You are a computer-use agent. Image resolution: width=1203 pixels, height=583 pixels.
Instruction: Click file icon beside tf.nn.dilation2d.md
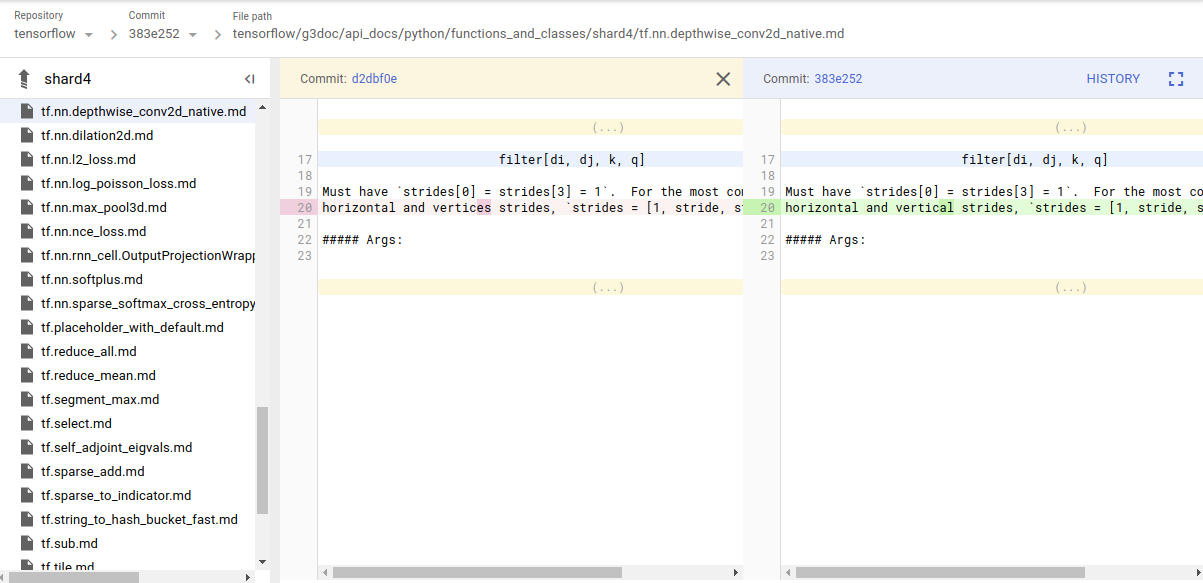click(27, 135)
